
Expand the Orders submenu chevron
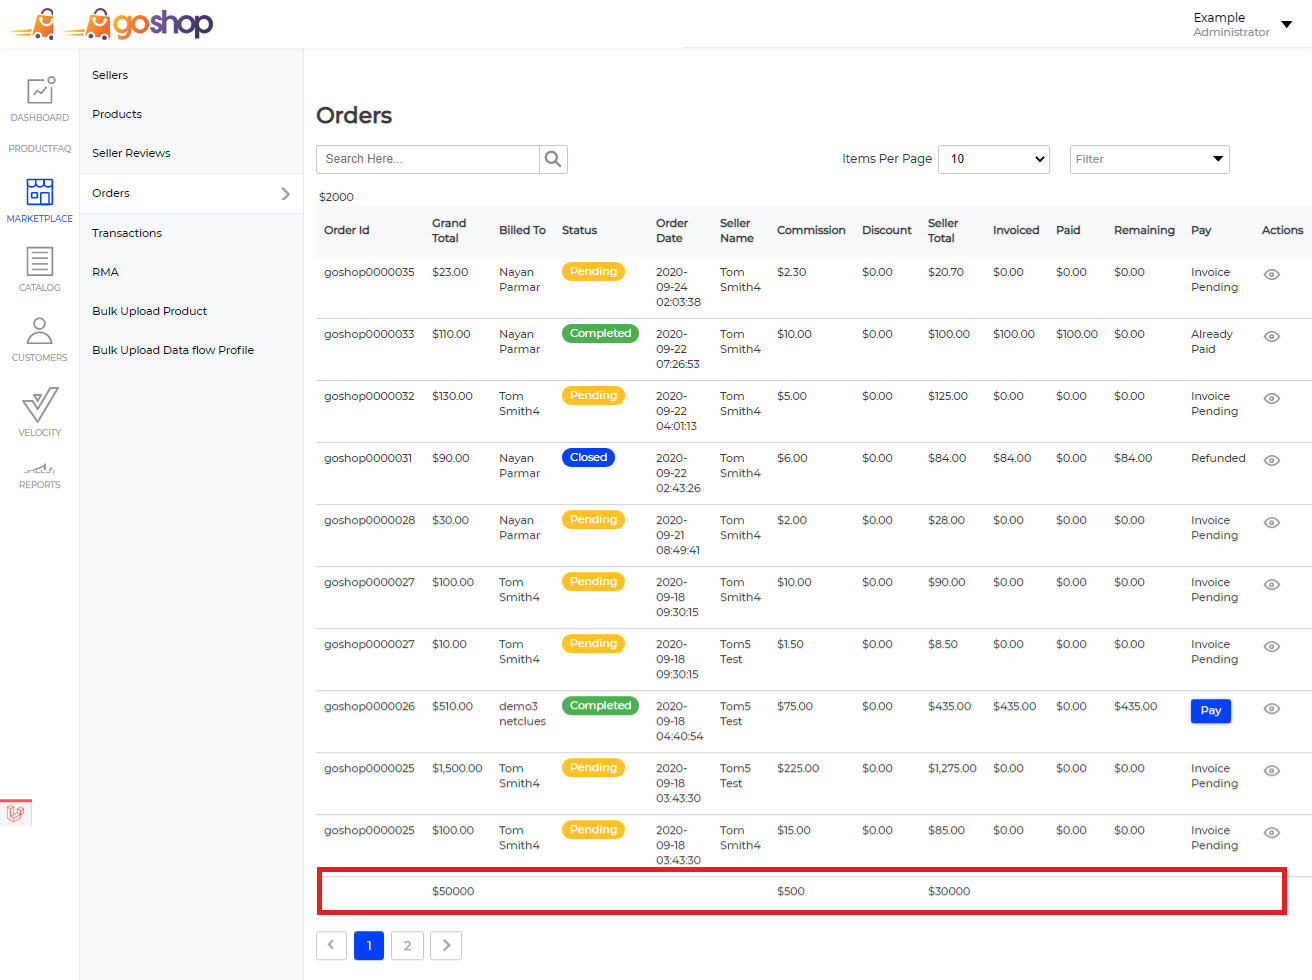pyautogui.click(x=285, y=193)
